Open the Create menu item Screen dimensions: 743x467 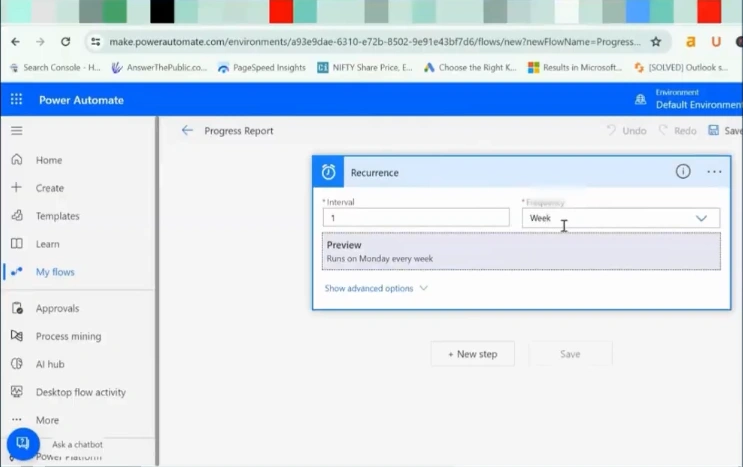(50, 188)
